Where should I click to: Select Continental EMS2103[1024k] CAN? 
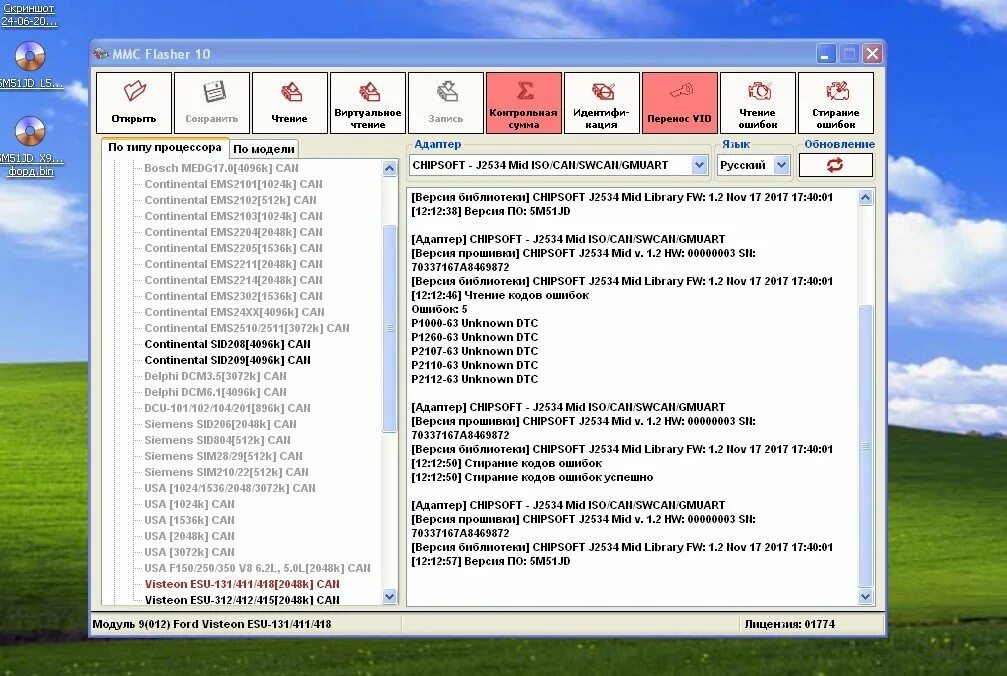point(233,216)
